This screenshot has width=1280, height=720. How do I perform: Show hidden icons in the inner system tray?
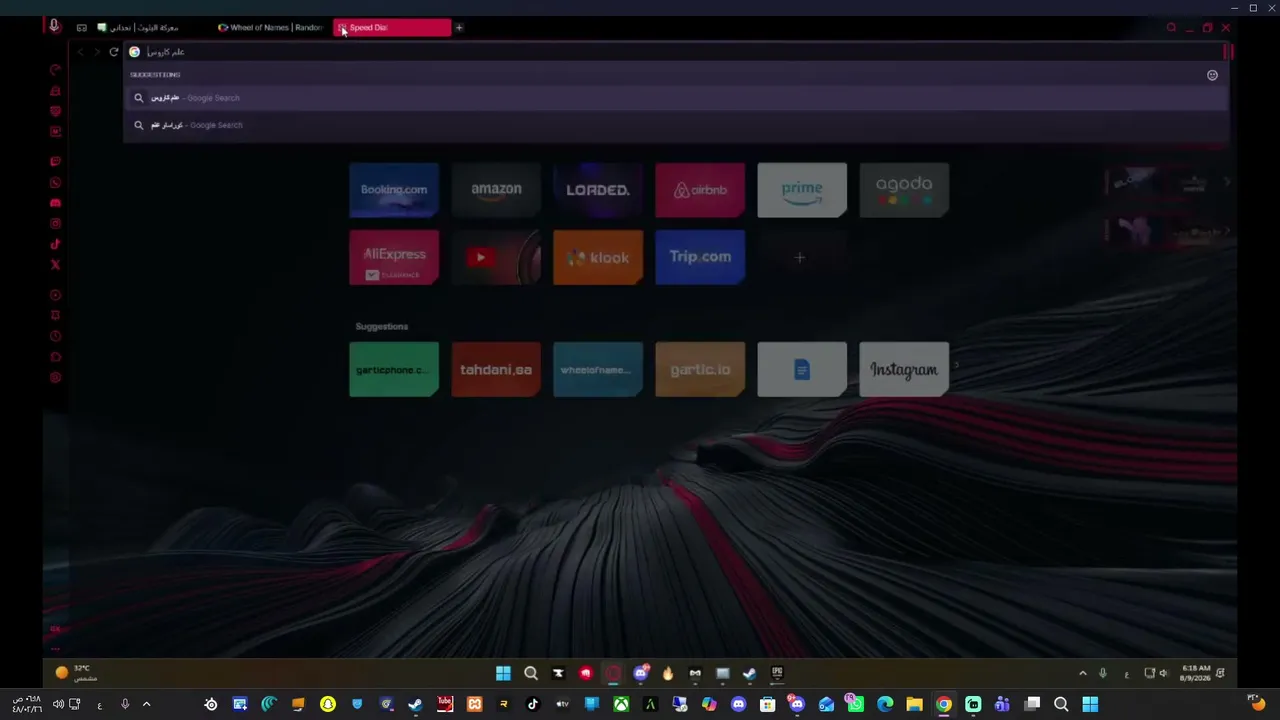1082,673
